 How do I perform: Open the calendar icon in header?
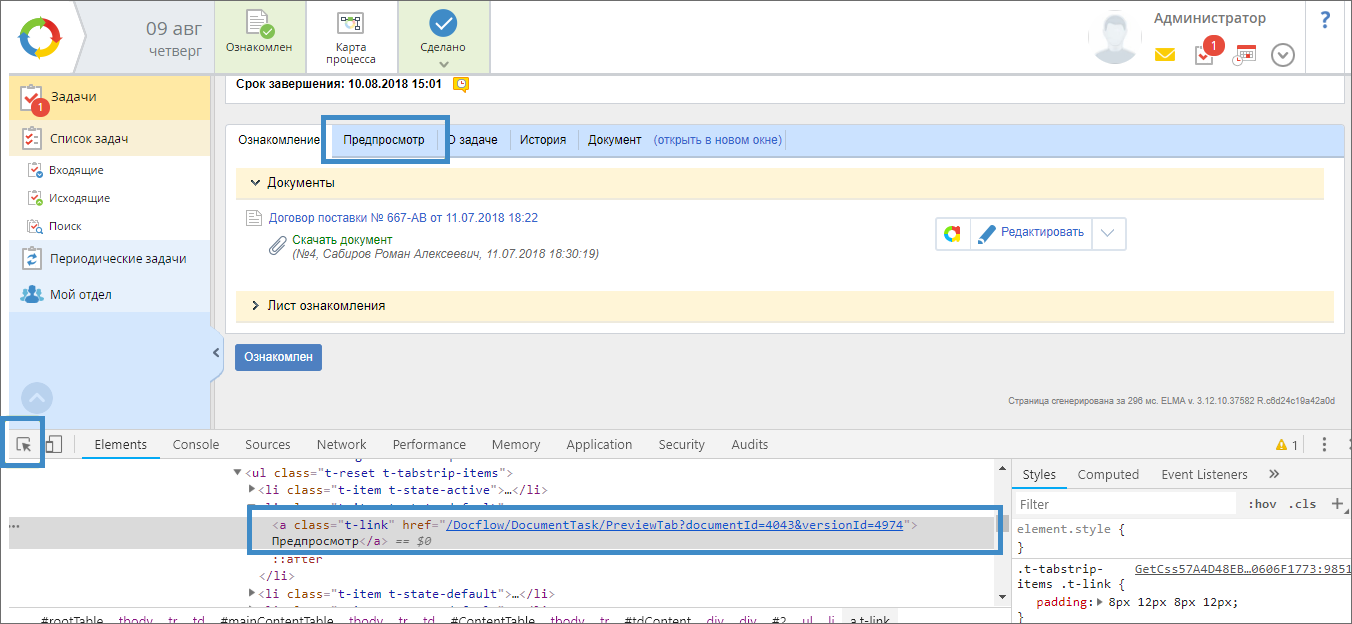1244,55
